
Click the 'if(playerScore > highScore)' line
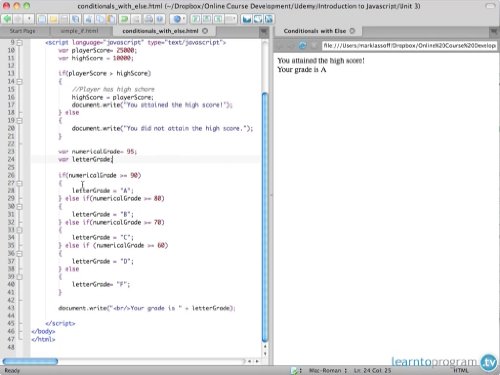[x=105, y=73]
